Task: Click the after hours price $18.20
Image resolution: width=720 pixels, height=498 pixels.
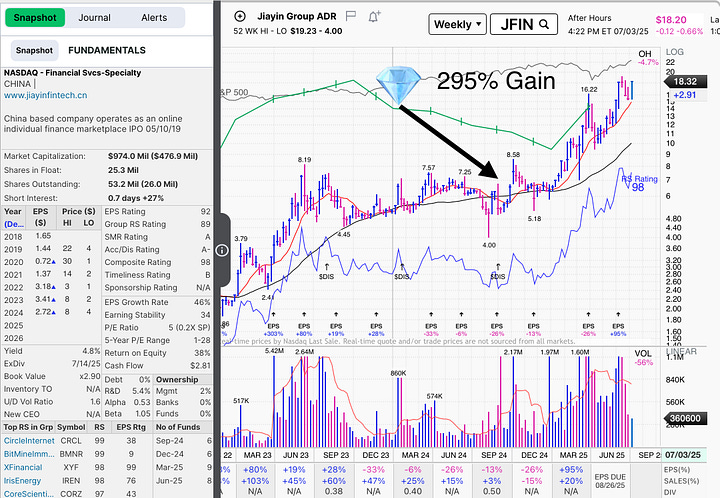Action: pos(671,20)
